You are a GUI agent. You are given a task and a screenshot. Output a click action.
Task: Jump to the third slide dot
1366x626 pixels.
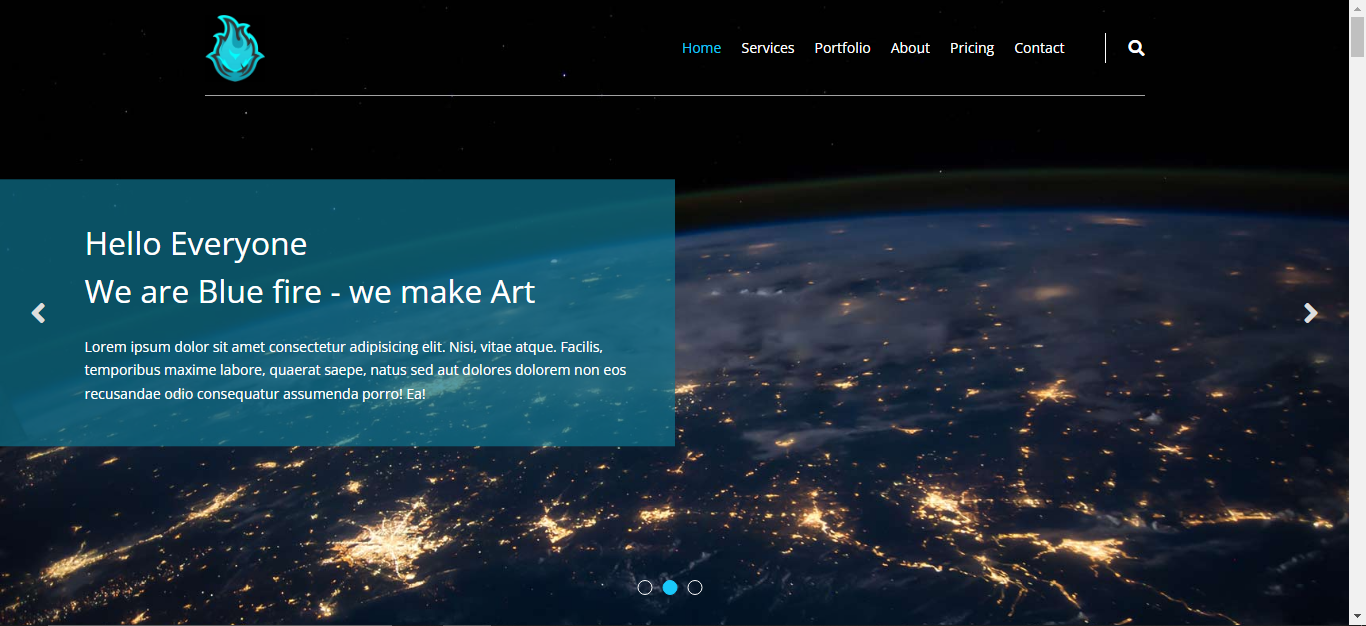point(695,587)
